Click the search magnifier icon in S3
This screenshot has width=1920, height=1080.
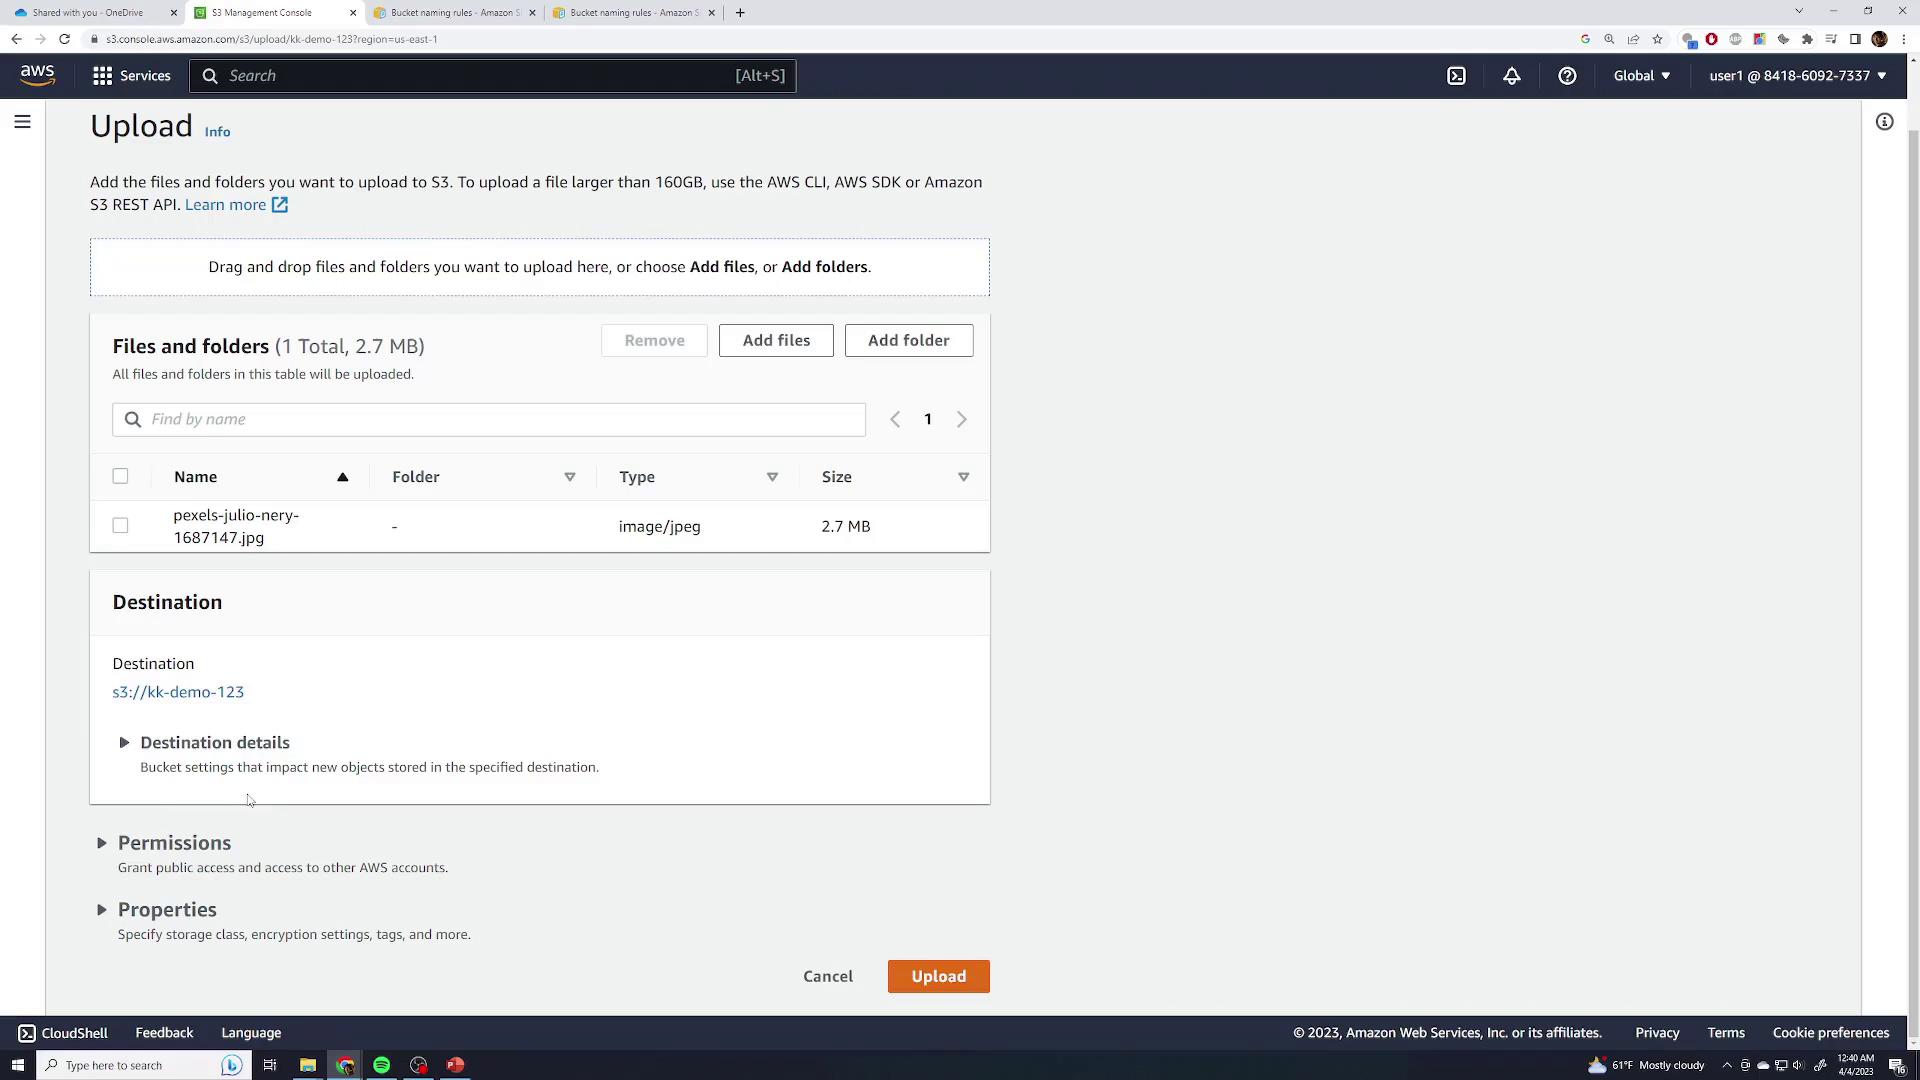tap(132, 419)
